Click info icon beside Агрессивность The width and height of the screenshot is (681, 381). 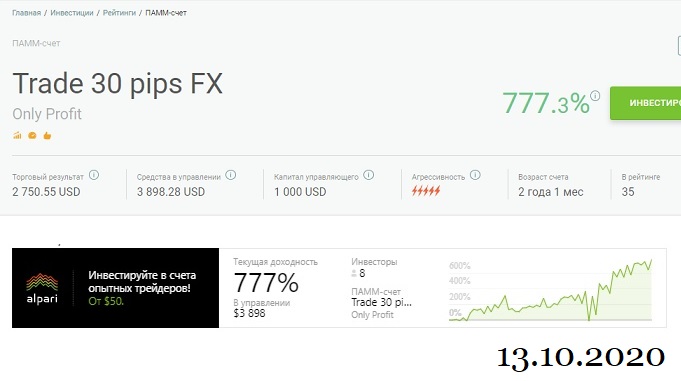tap(476, 175)
